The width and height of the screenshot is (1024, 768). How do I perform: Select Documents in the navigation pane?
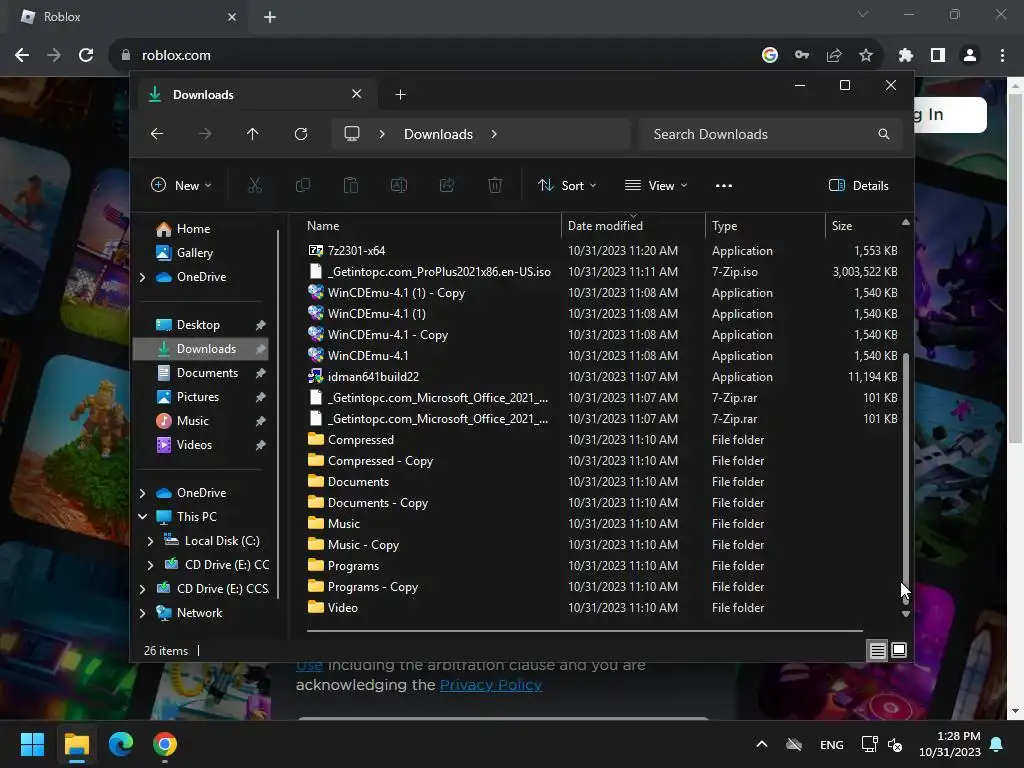pyautogui.click(x=207, y=373)
